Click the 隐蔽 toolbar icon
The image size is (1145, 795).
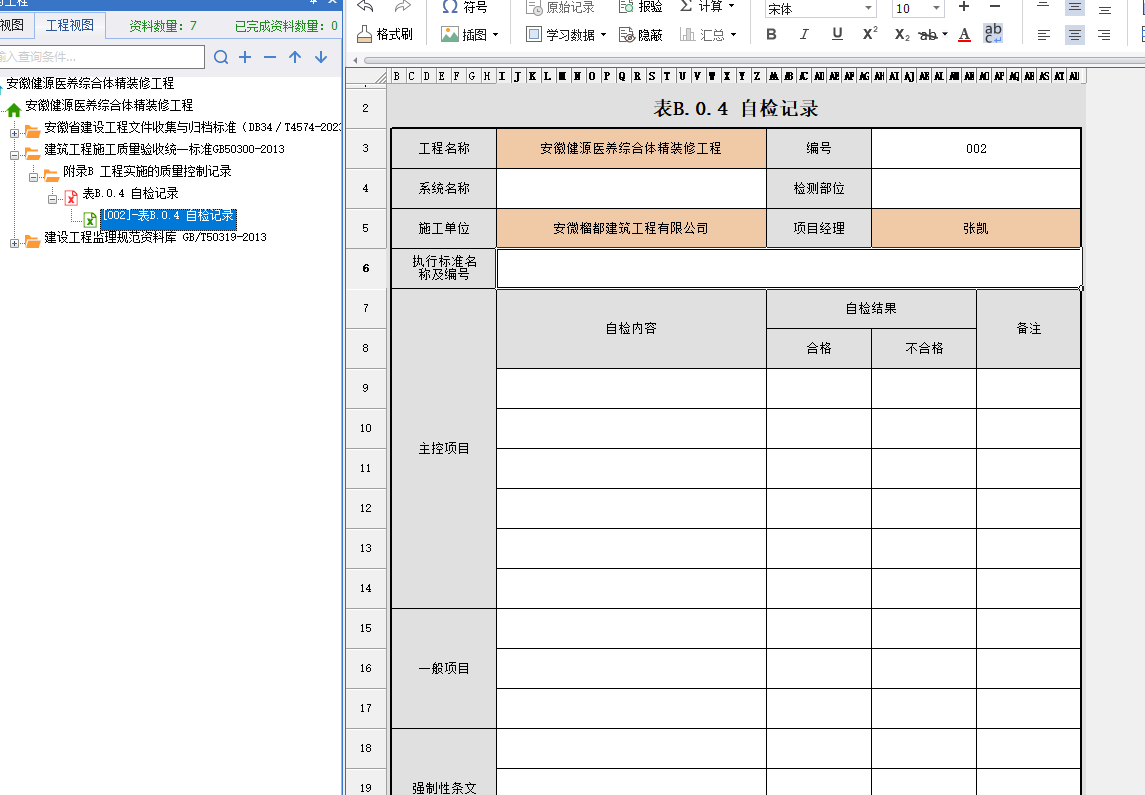tap(640, 35)
